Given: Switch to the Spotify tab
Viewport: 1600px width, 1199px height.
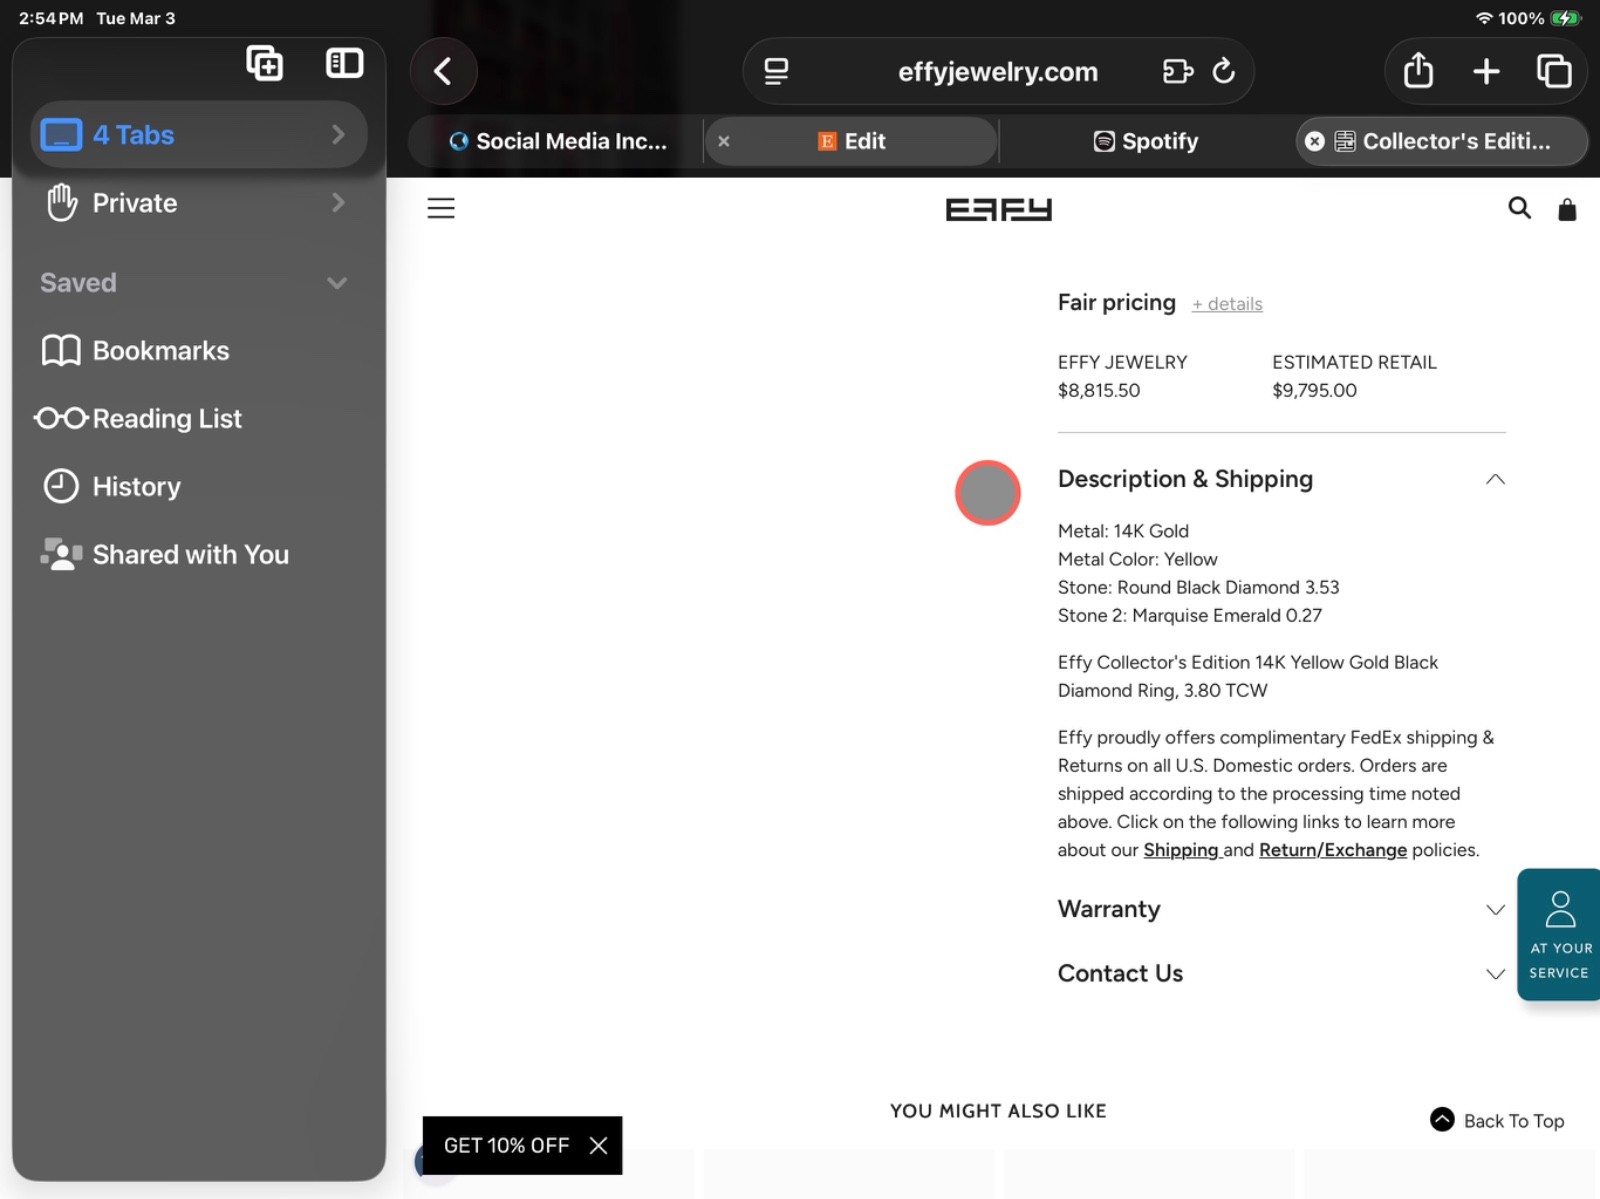Looking at the screenshot, I should [x=1146, y=141].
